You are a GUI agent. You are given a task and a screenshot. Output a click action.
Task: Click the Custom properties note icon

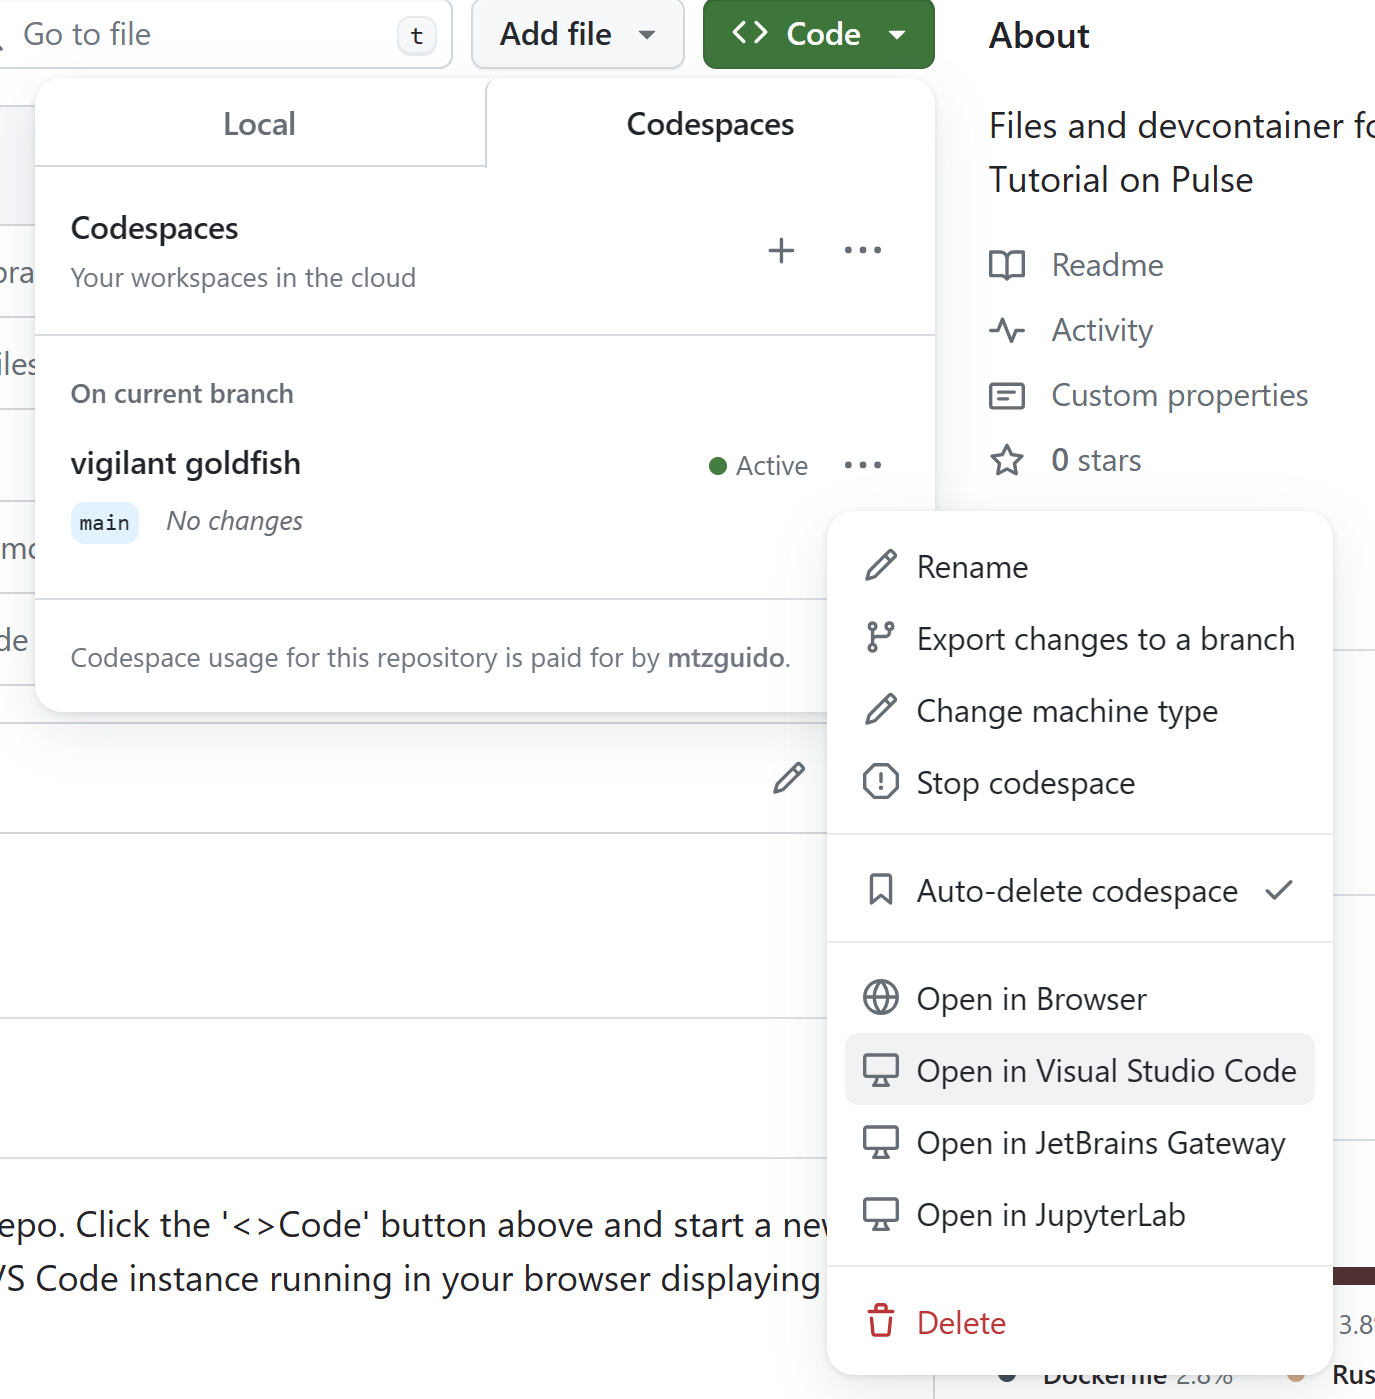coord(1007,396)
